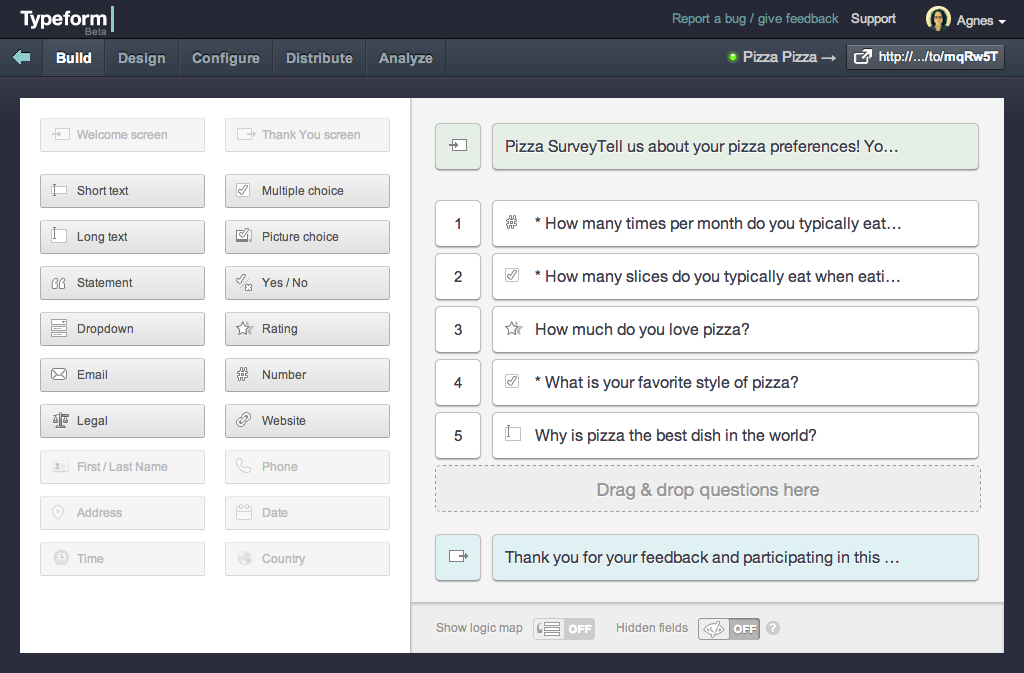Open the 'Thank you for your feedback' screen row
The height and width of the screenshot is (673, 1024).
(735, 557)
